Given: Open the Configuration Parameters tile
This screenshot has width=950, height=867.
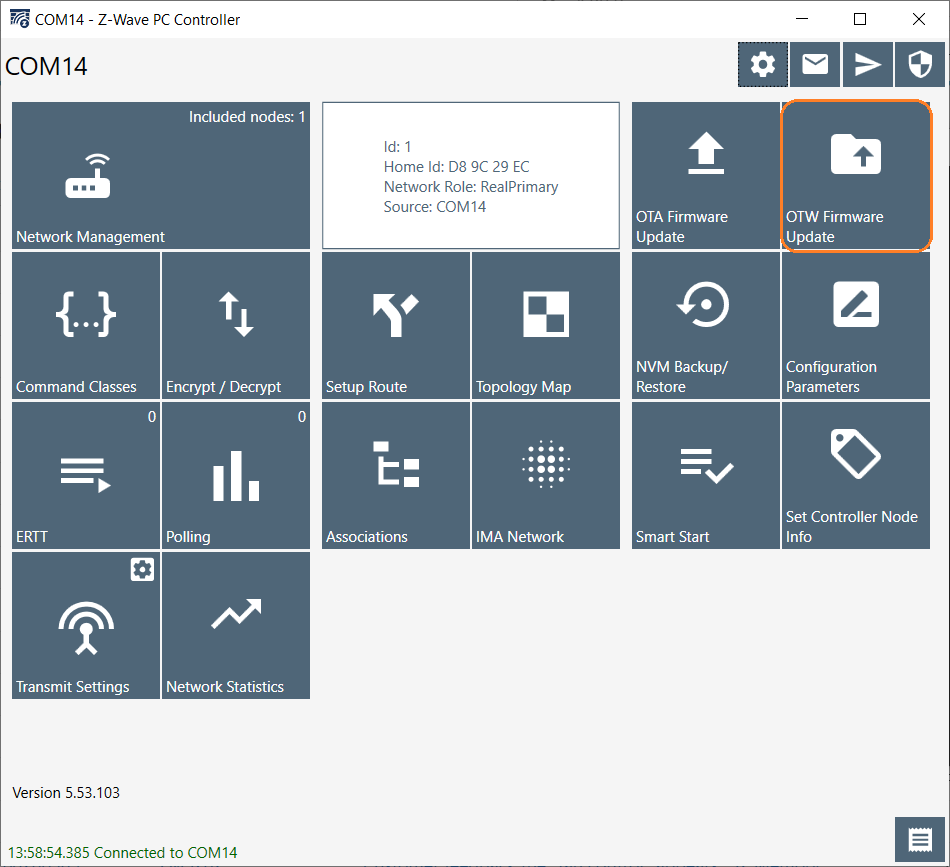Looking at the screenshot, I should (x=856, y=326).
